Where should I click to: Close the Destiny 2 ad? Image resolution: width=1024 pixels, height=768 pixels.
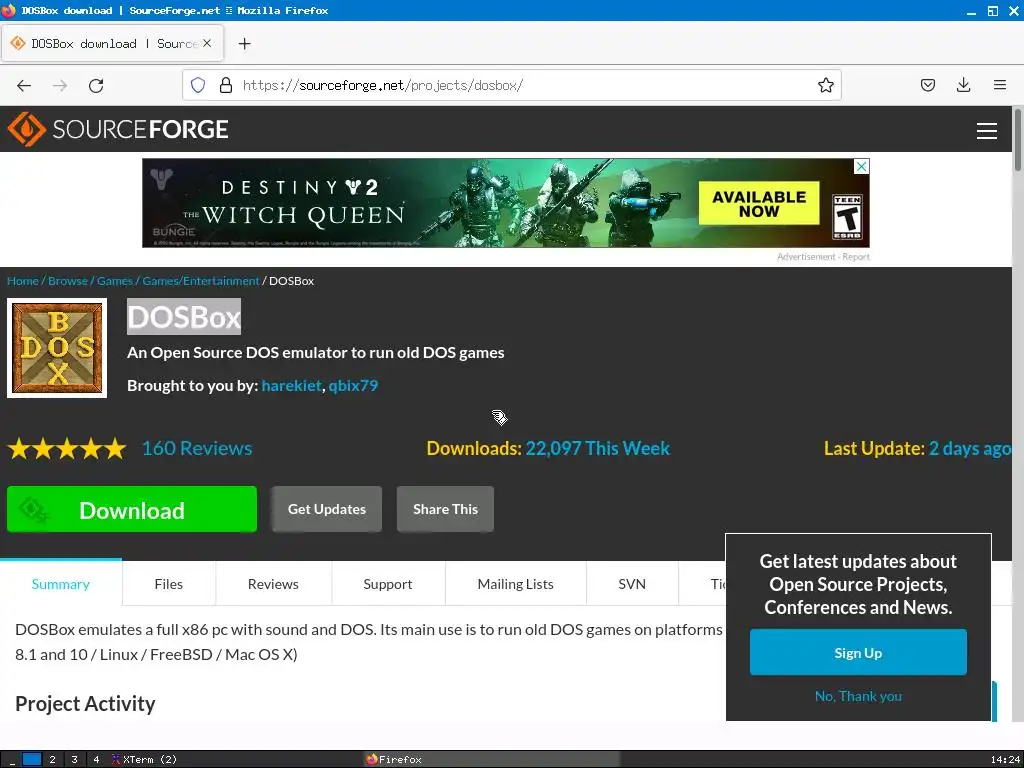point(861,166)
